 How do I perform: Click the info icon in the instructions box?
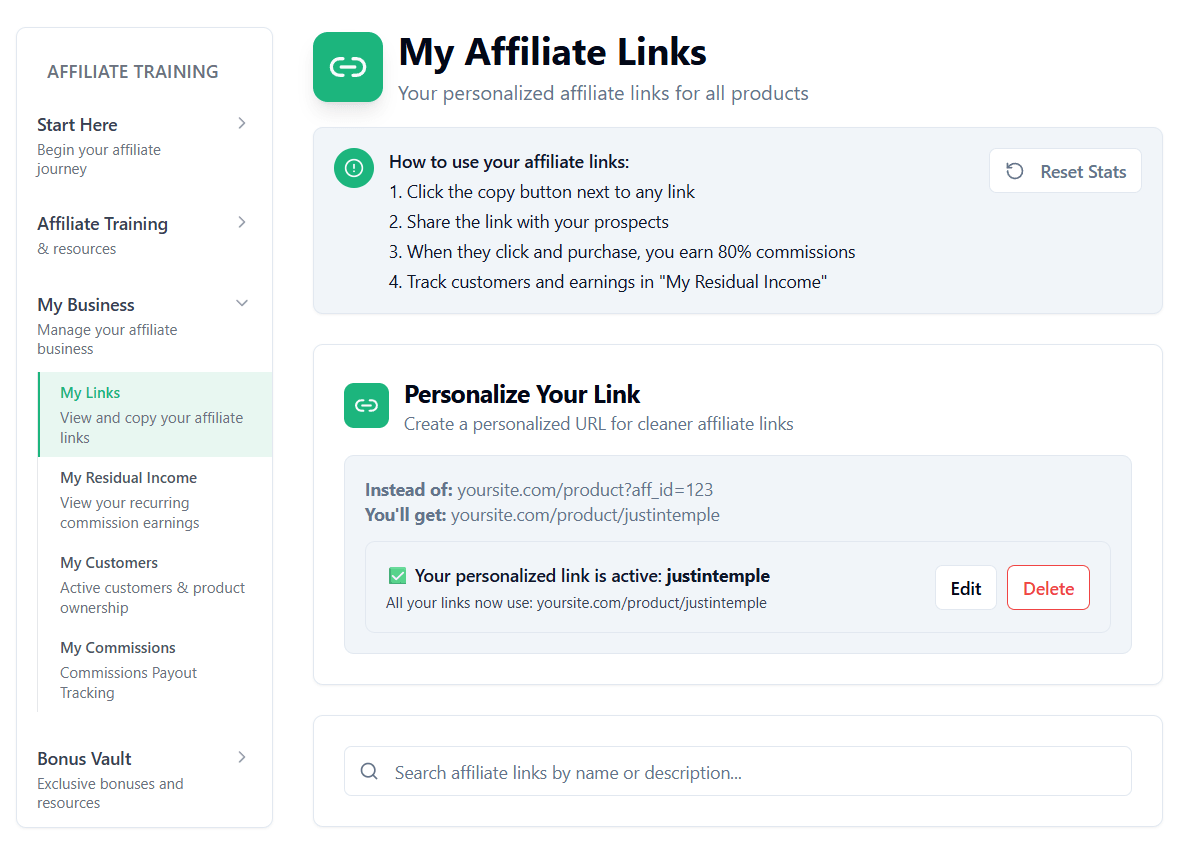pyautogui.click(x=353, y=168)
